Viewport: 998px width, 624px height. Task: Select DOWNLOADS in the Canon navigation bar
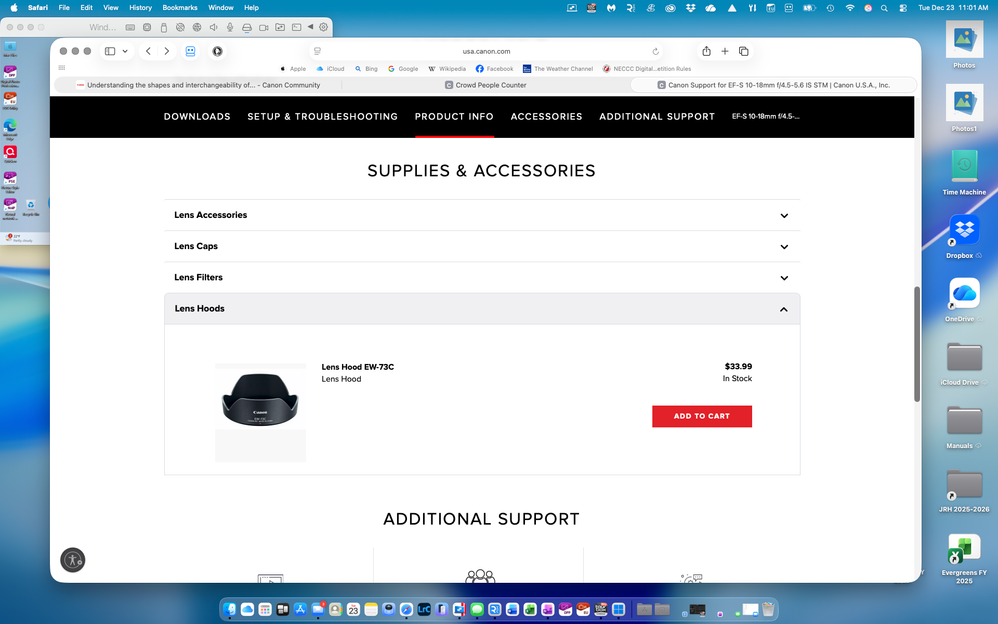(197, 117)
